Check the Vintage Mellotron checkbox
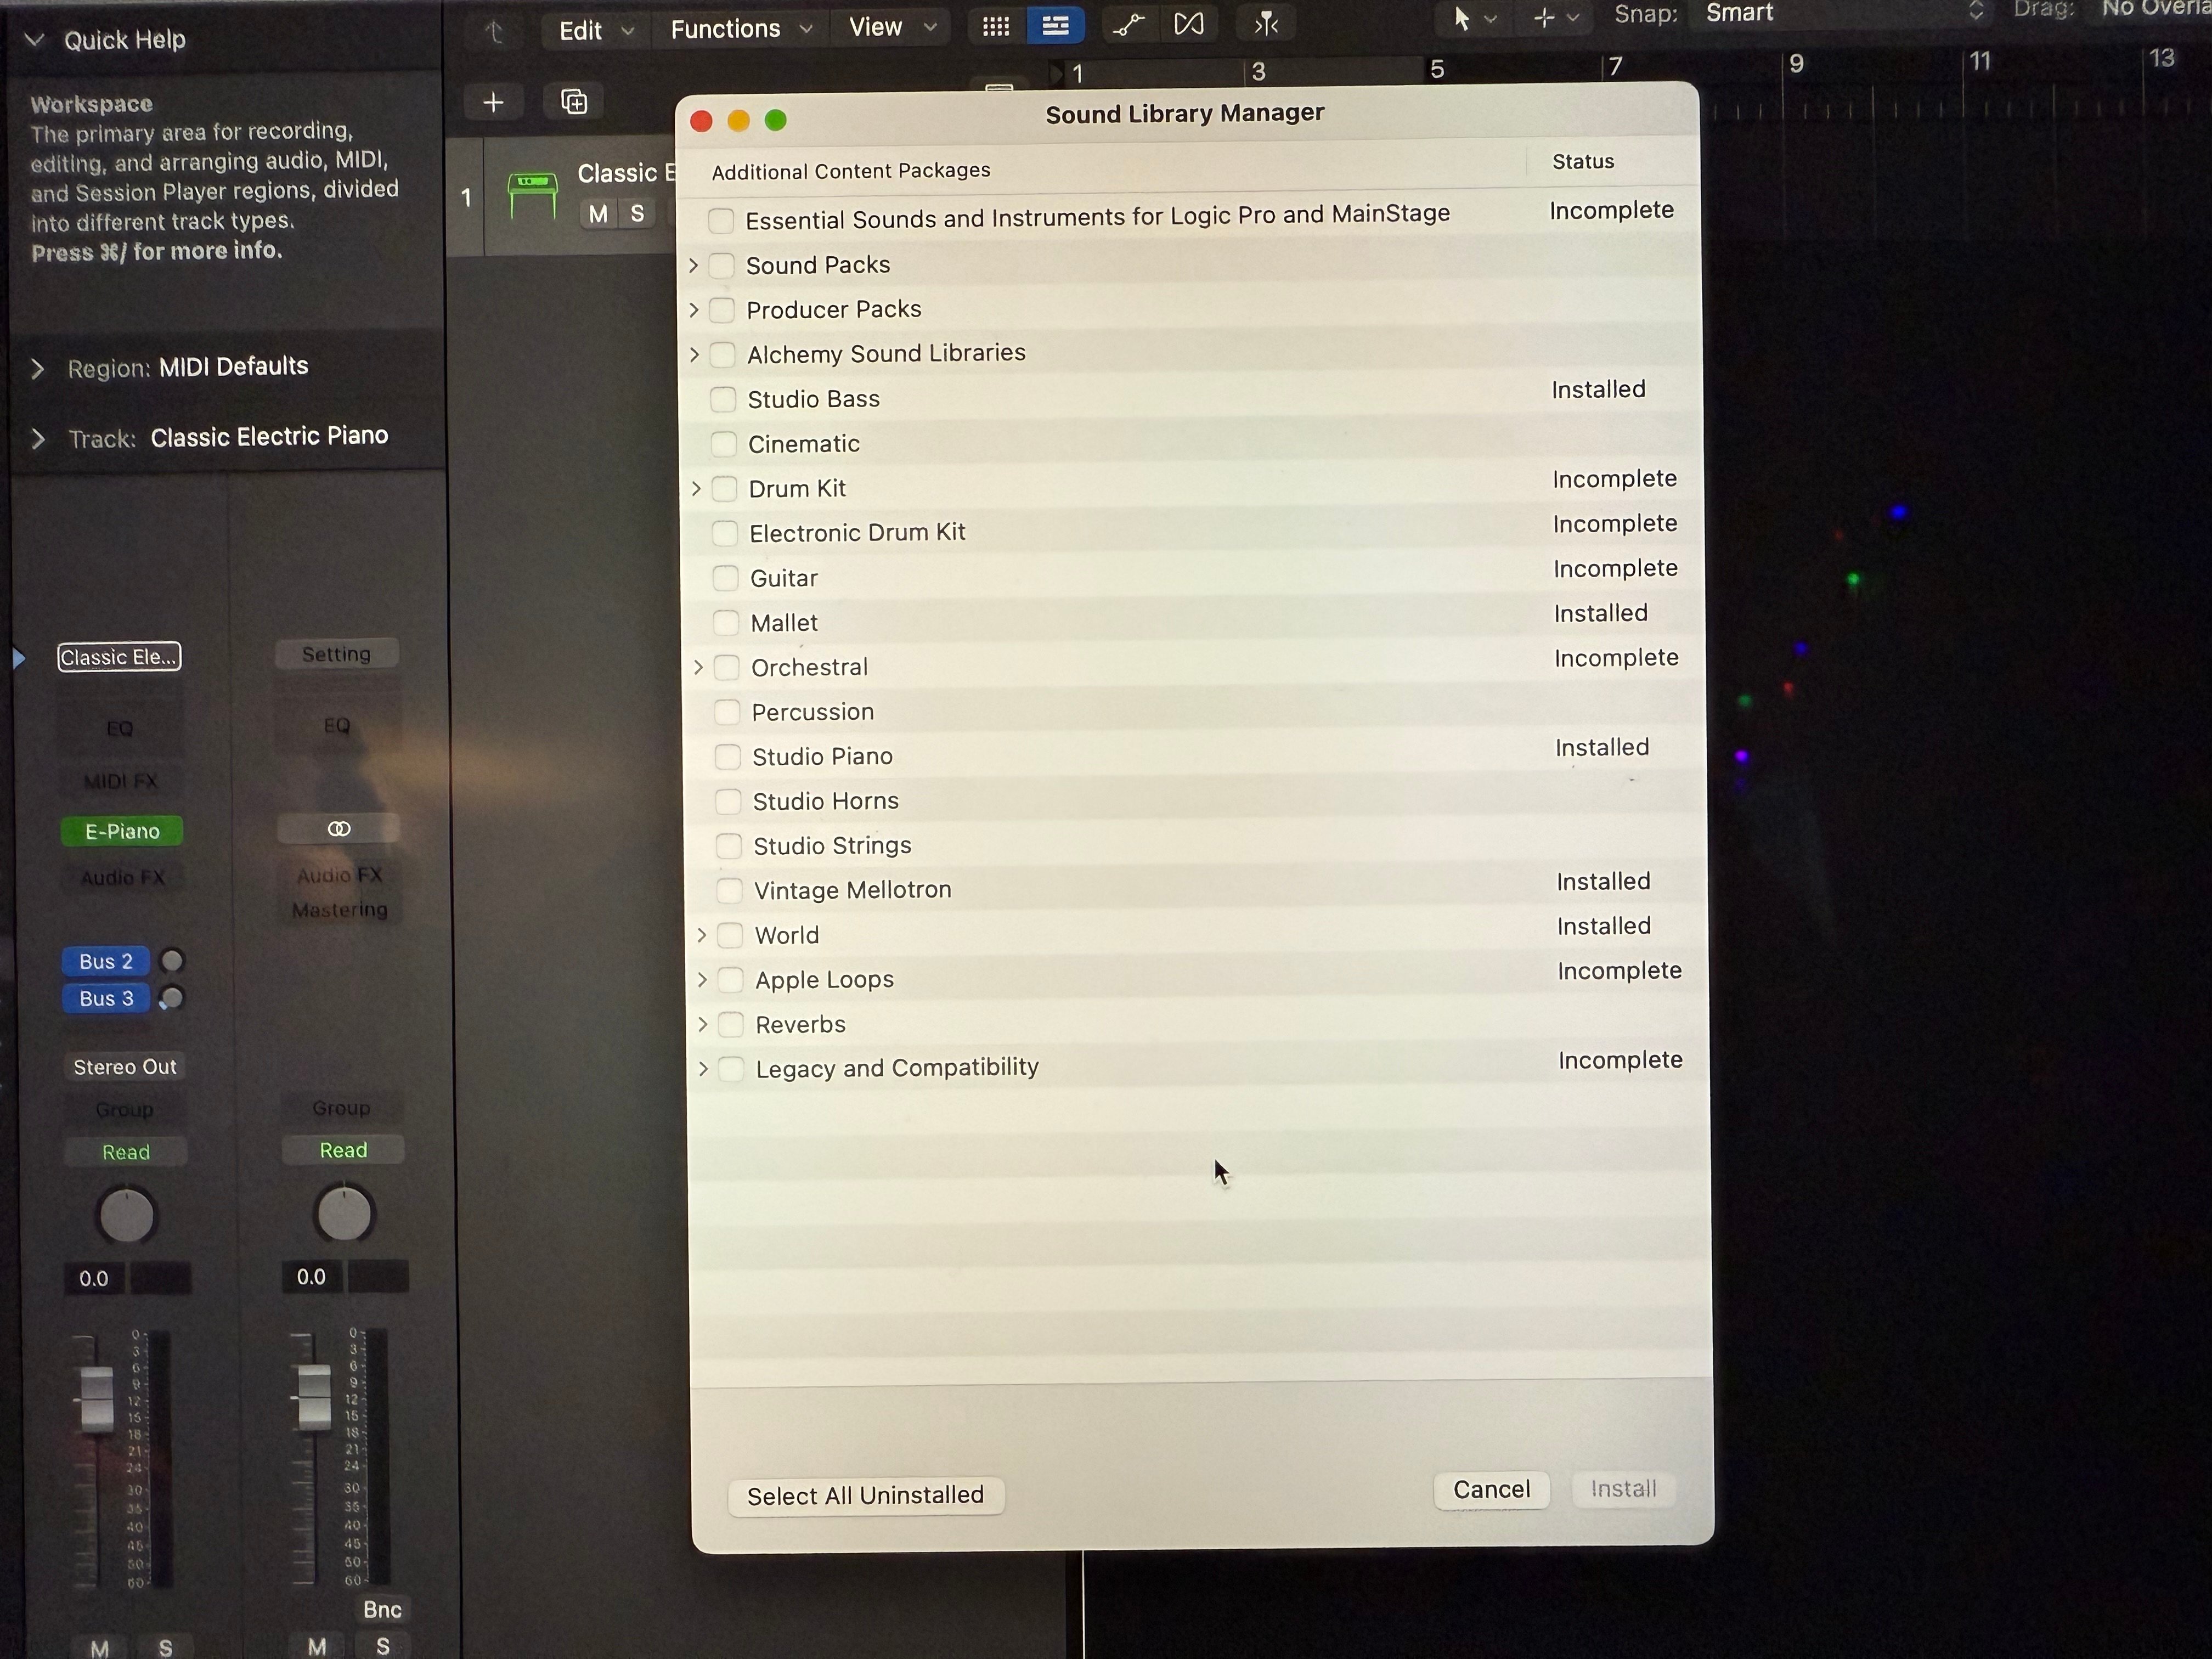The height and width of the screenshot is (1659, 2212). click(730, 890)
